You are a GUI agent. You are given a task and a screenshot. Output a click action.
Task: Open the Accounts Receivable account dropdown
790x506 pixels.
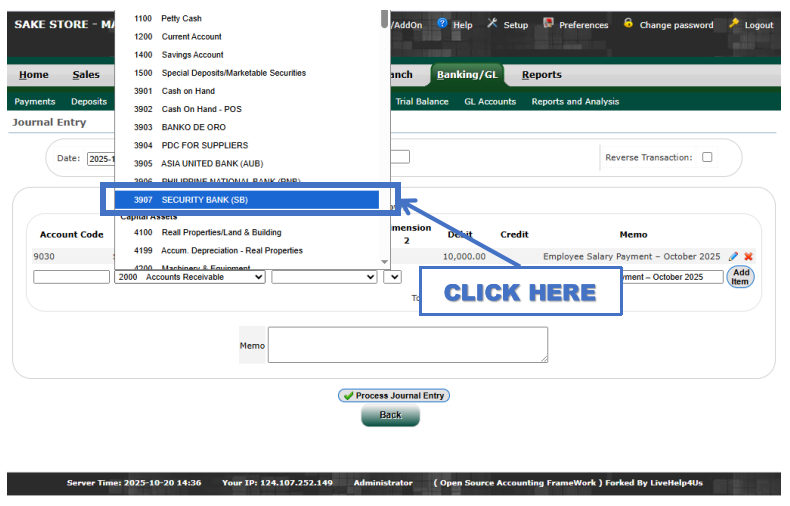[x=190, y=277]
